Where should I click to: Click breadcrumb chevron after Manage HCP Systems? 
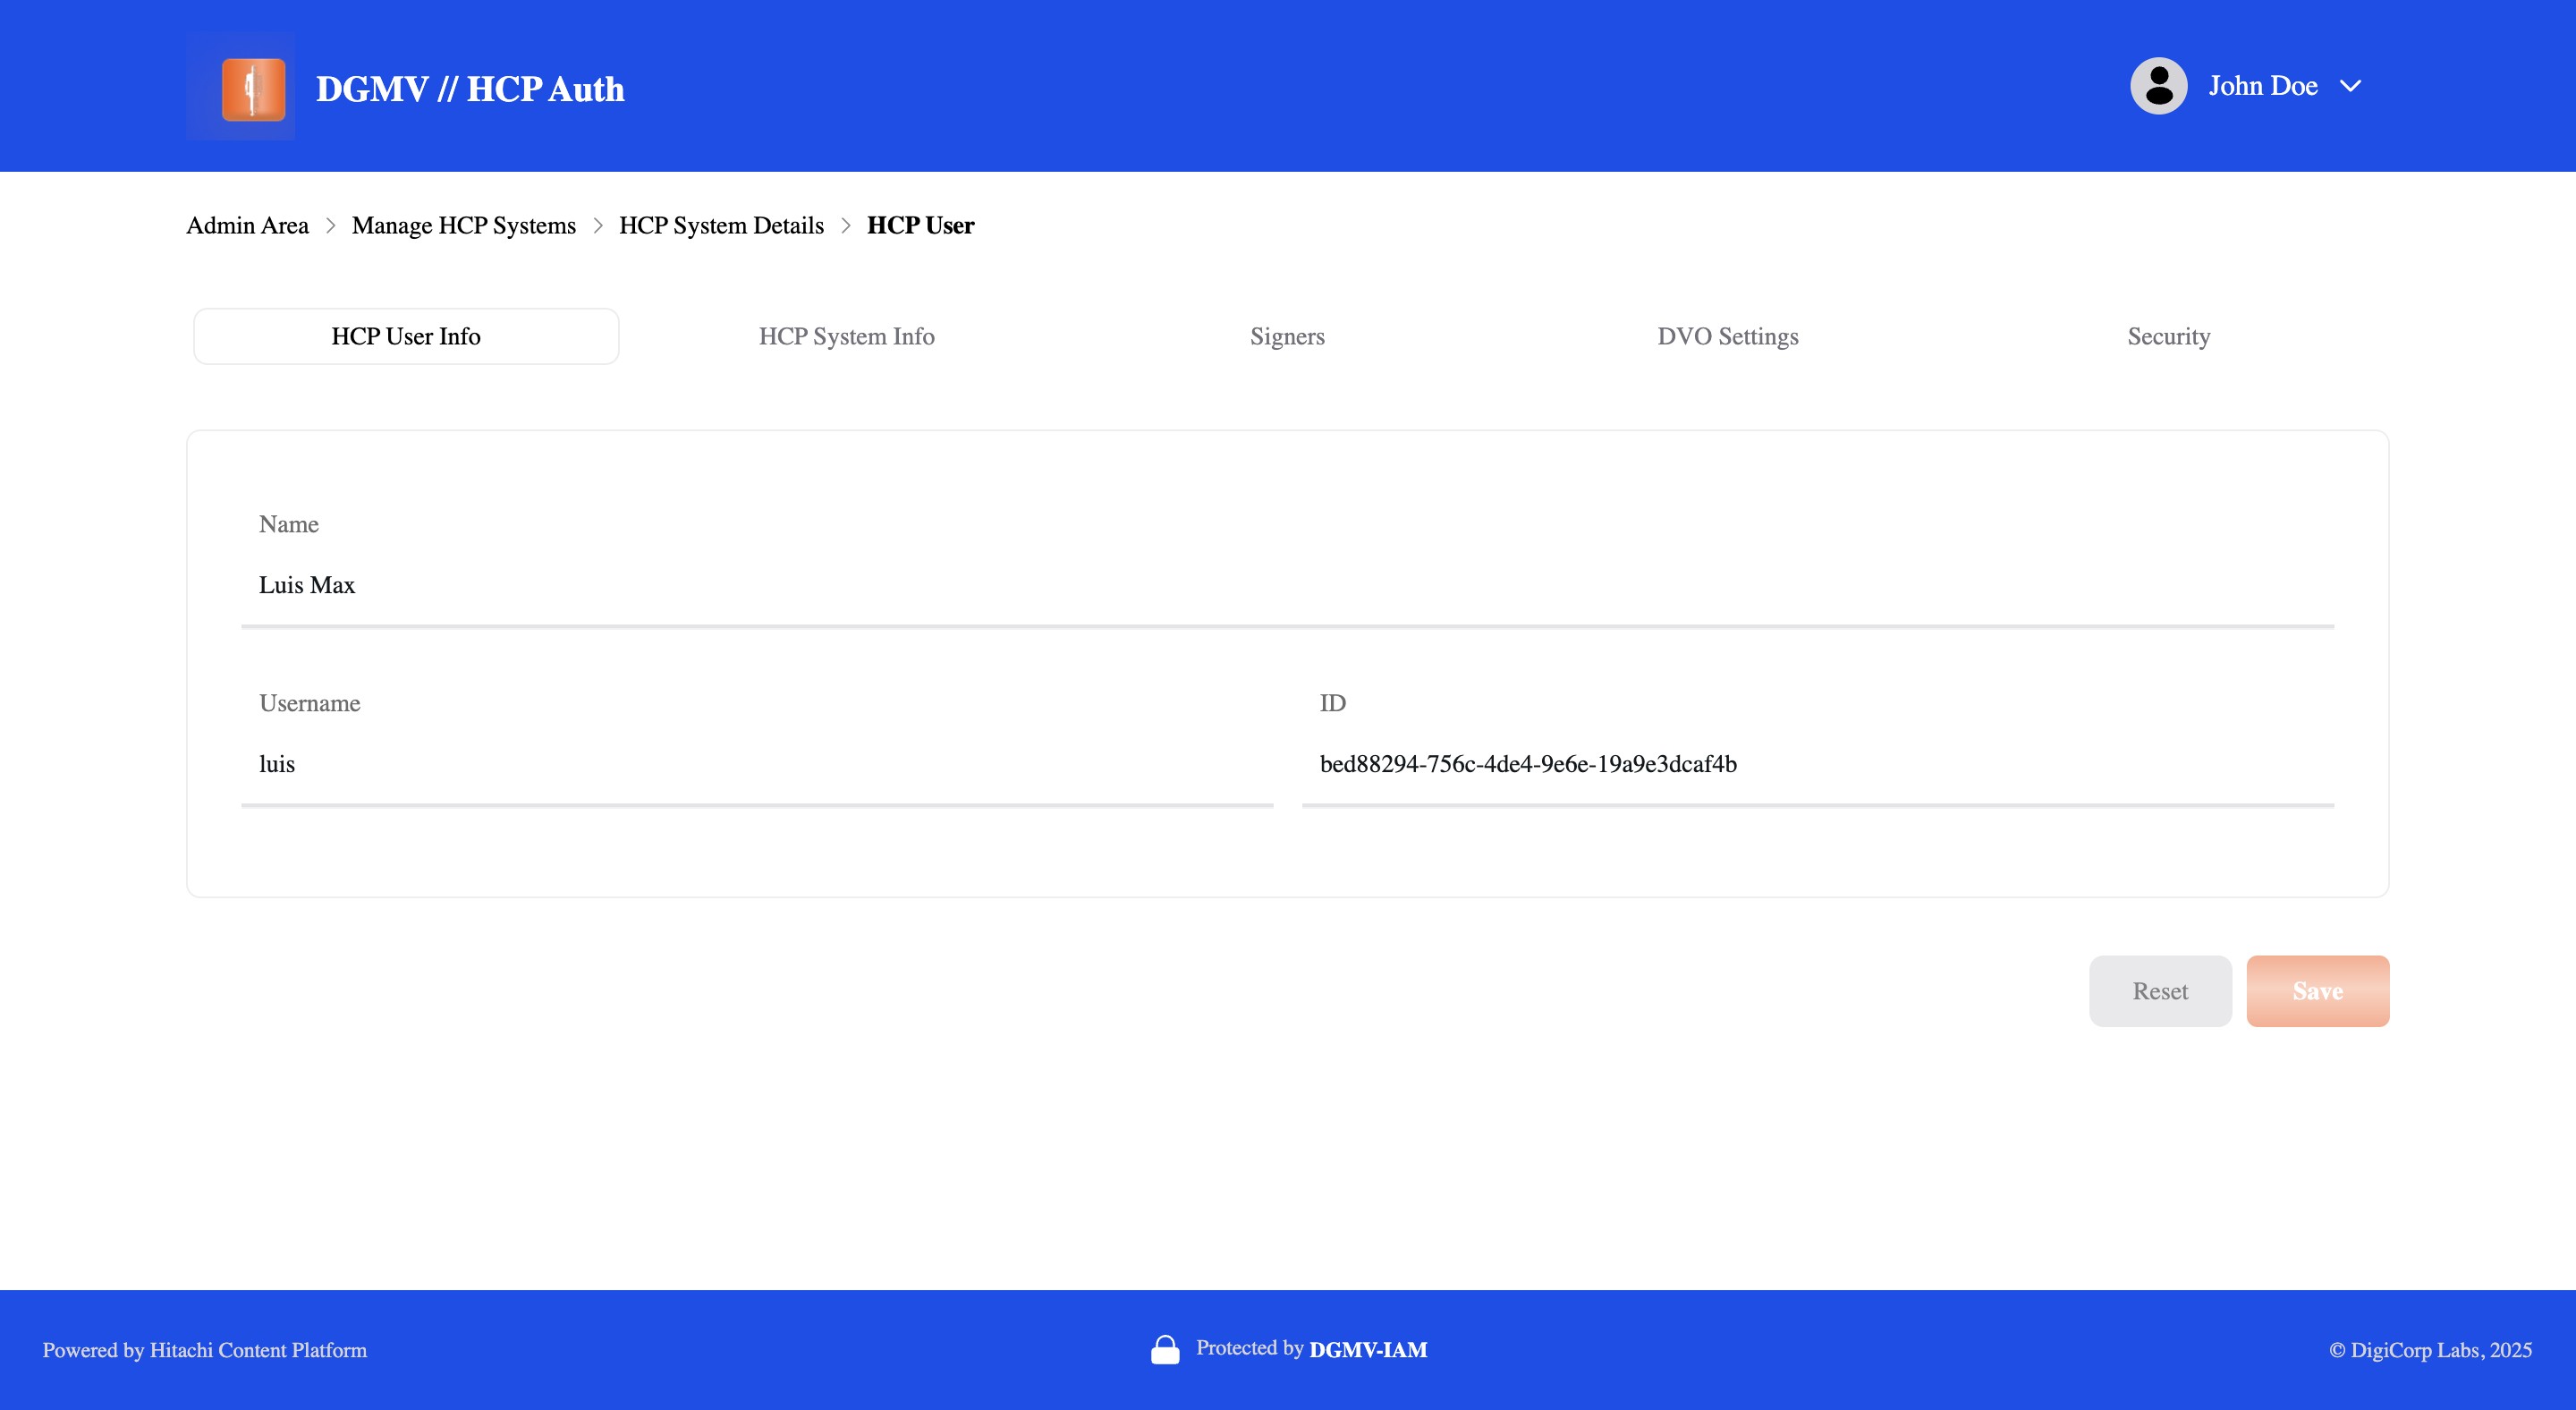598,225
